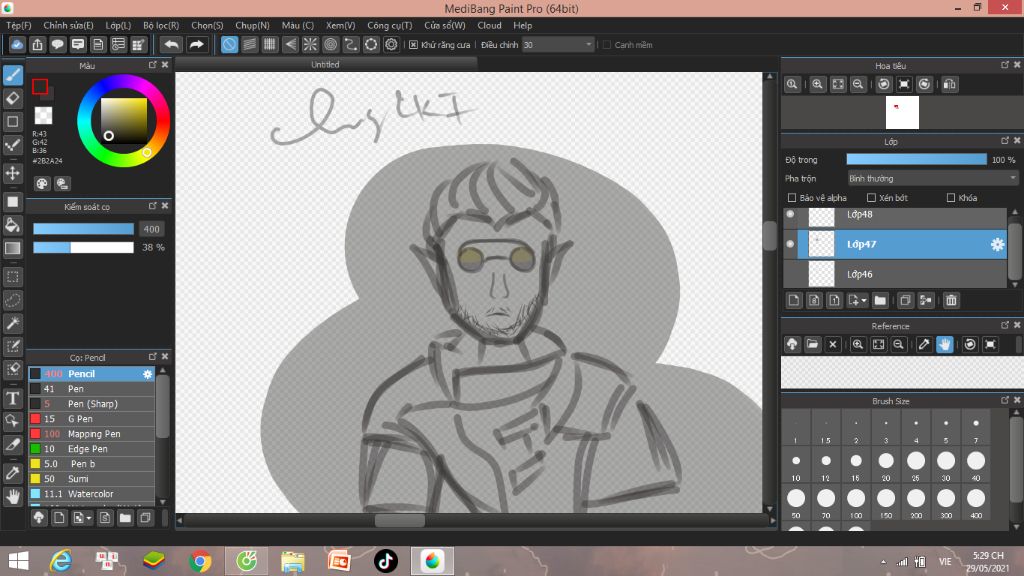This screenshot has height=576, width=1024.
Task: Pick the Gradient tool
Action: point(13,248)
